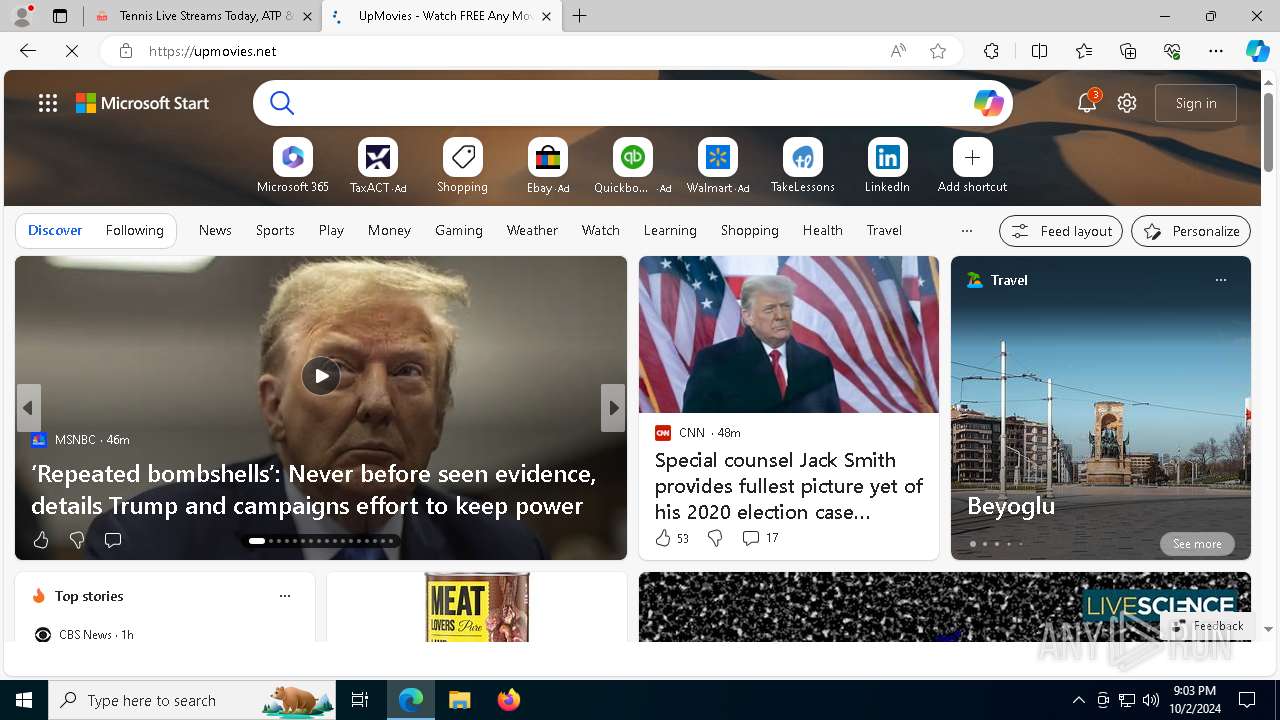Like the CNN Jack Smith article
The height and width of the screenshot is (720, 1280).
click(x=672, y=538)
